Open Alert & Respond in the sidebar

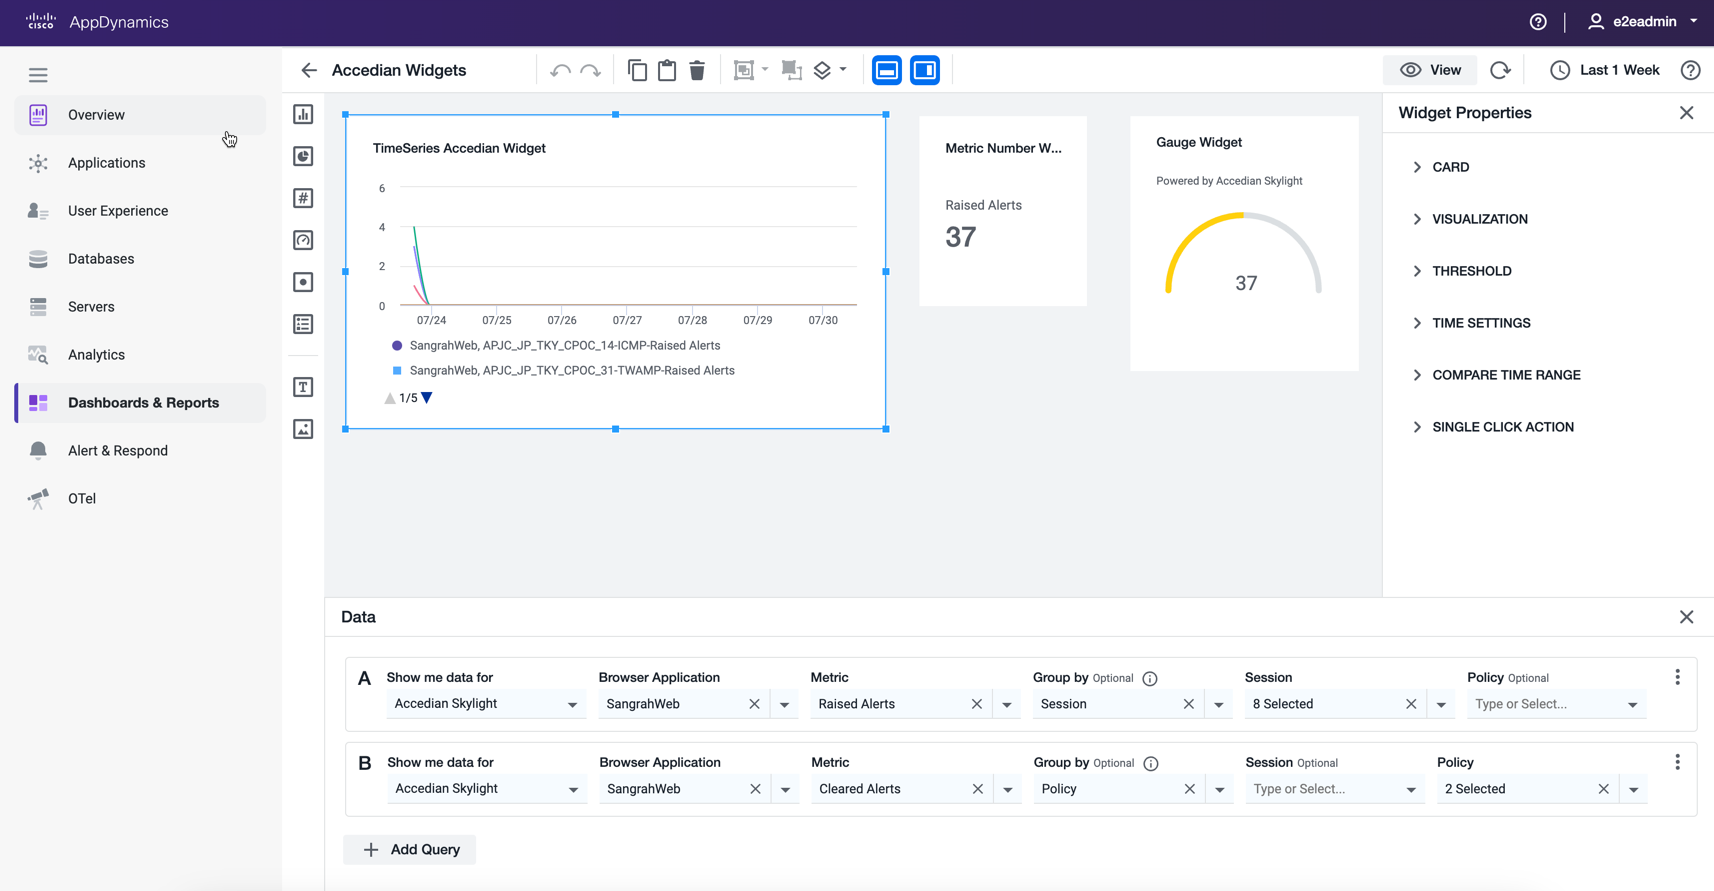pos(141,451)
